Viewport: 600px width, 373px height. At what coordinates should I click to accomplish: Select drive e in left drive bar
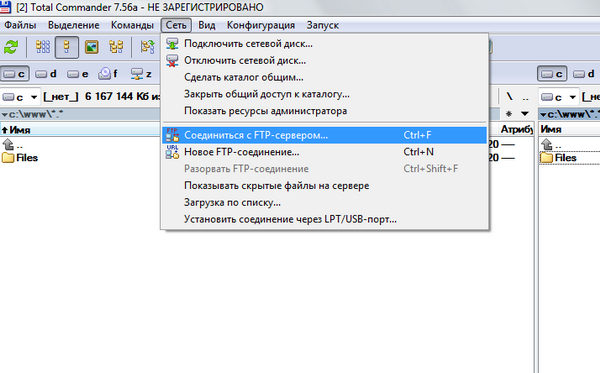pos(78,74)
